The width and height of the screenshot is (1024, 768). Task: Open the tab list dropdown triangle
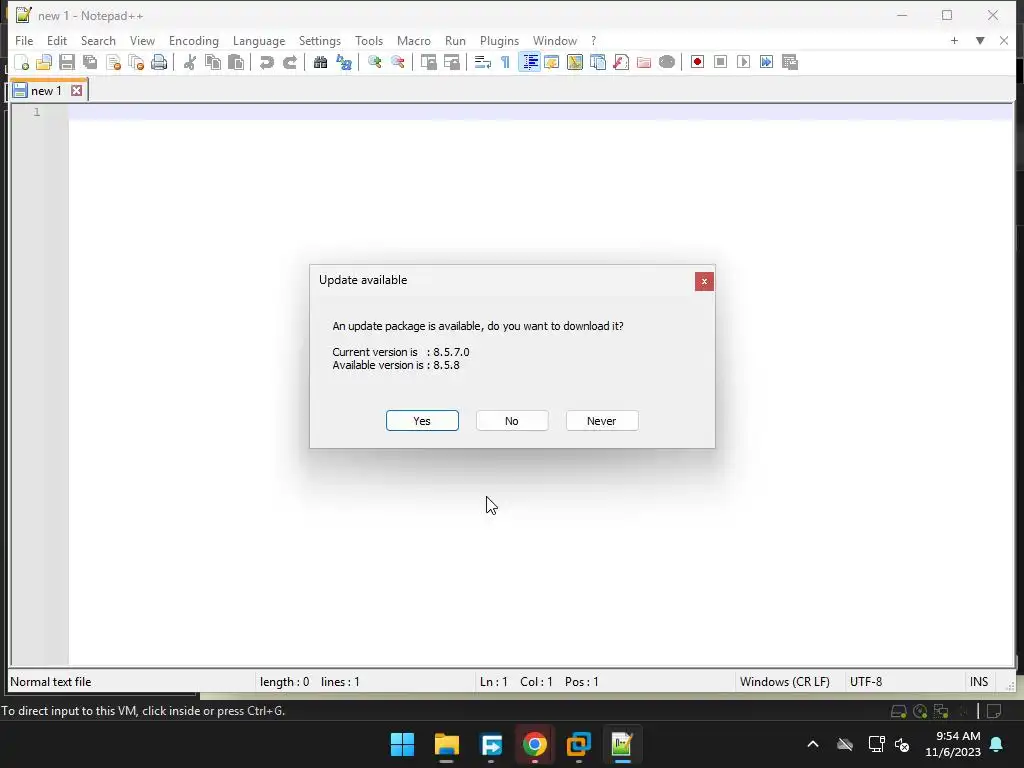tap(980, 40)
